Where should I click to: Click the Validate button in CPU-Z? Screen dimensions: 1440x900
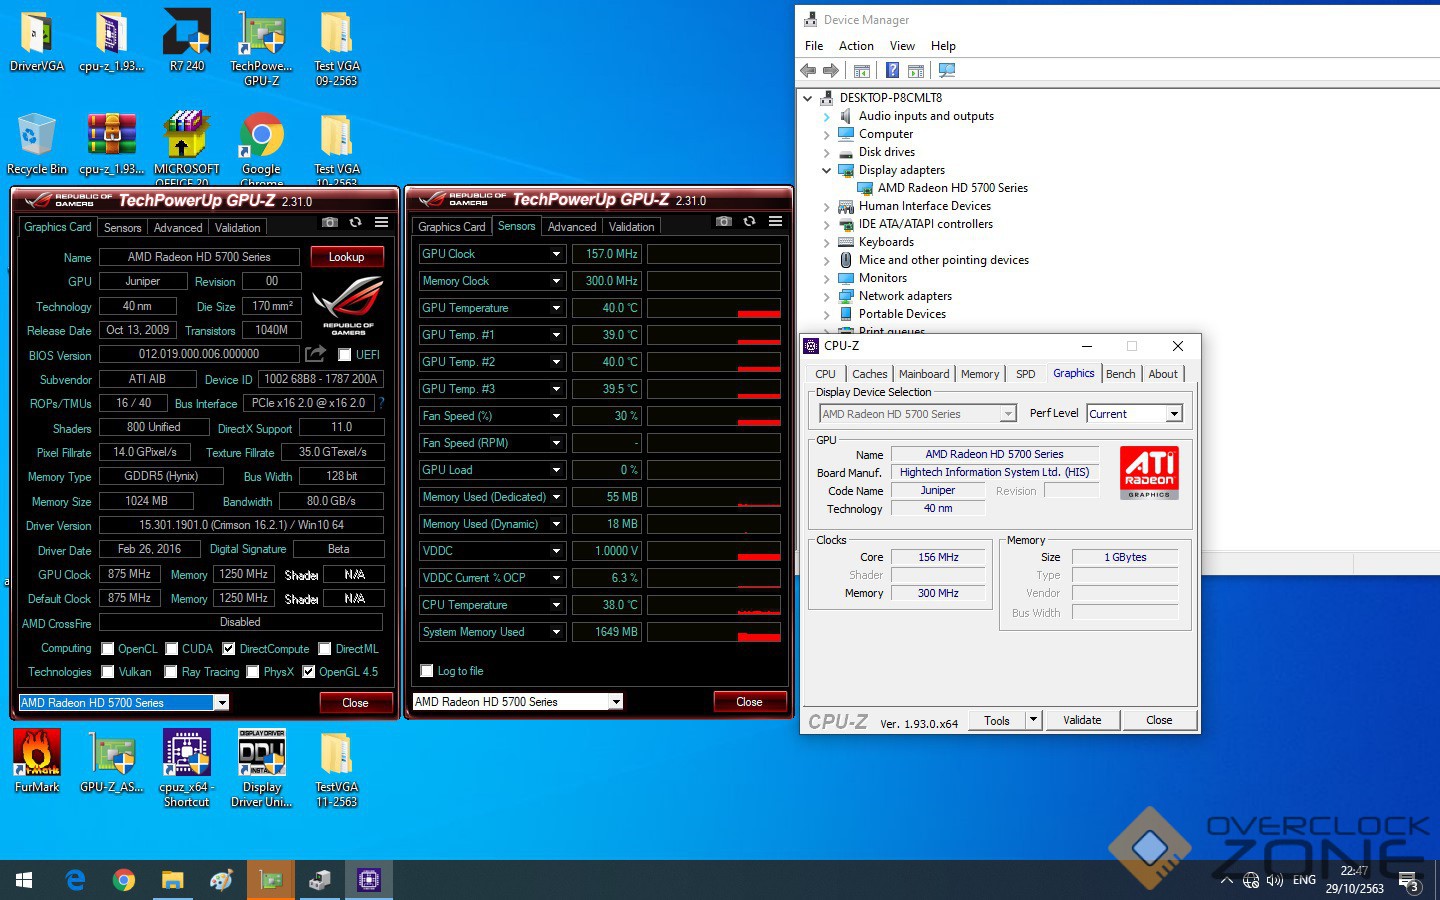click(x=1082, y=720)
